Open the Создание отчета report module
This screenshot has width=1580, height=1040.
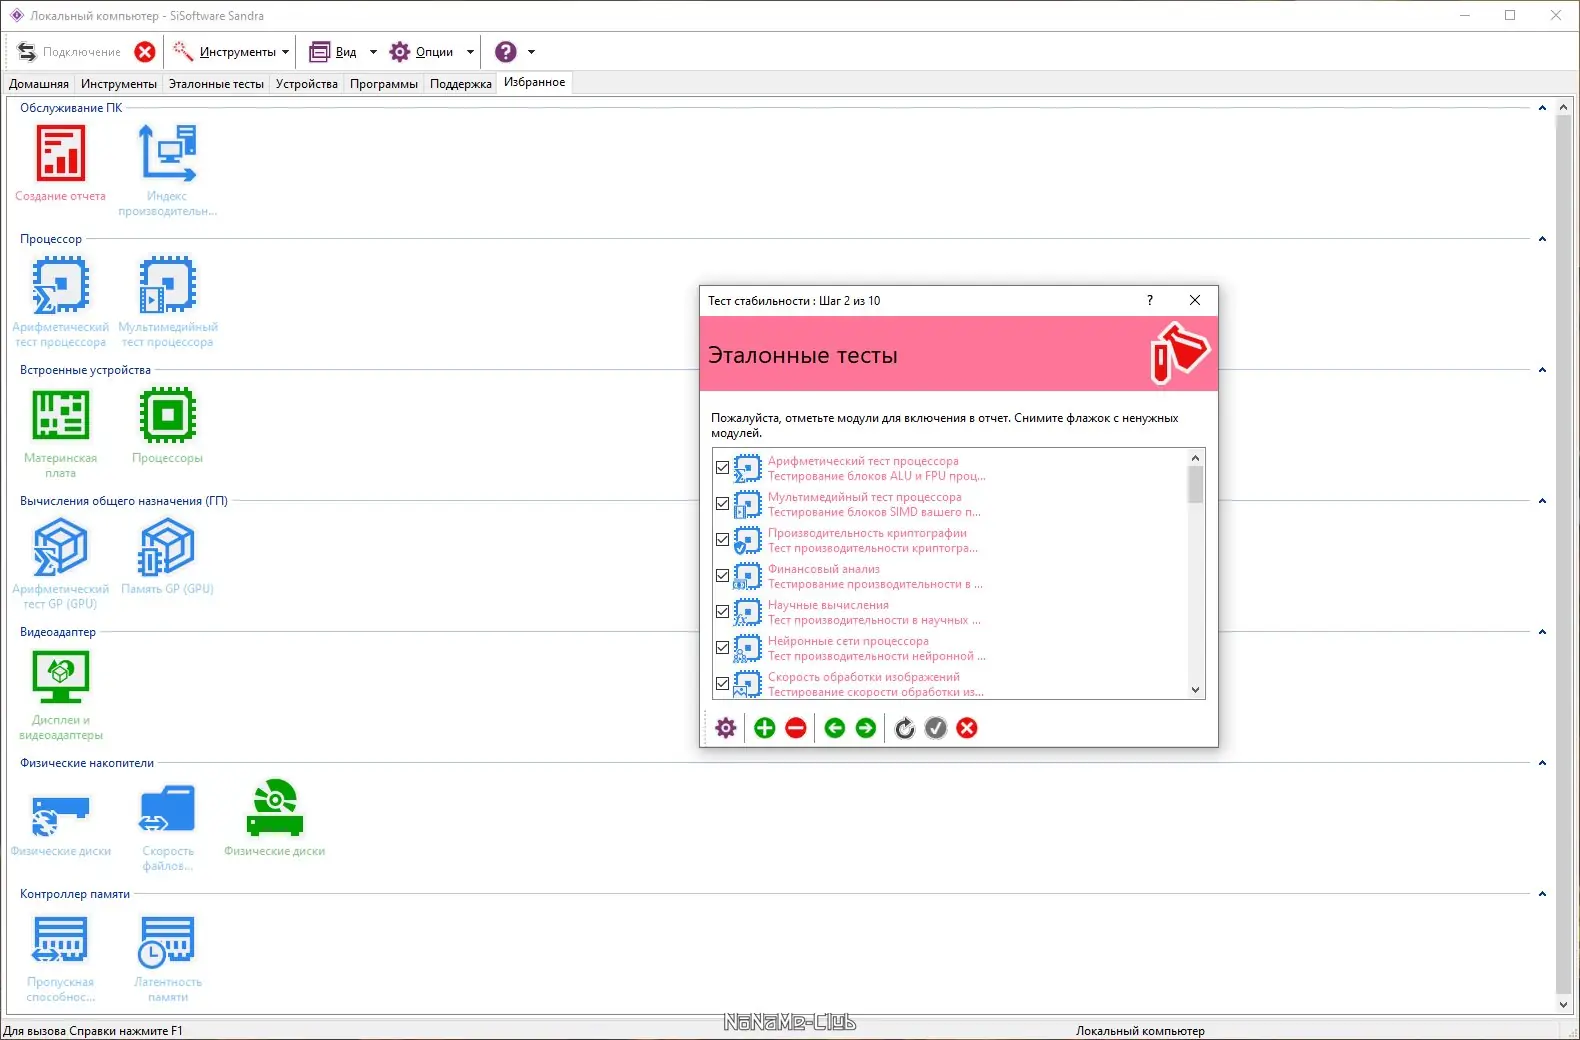click(60, 163)
